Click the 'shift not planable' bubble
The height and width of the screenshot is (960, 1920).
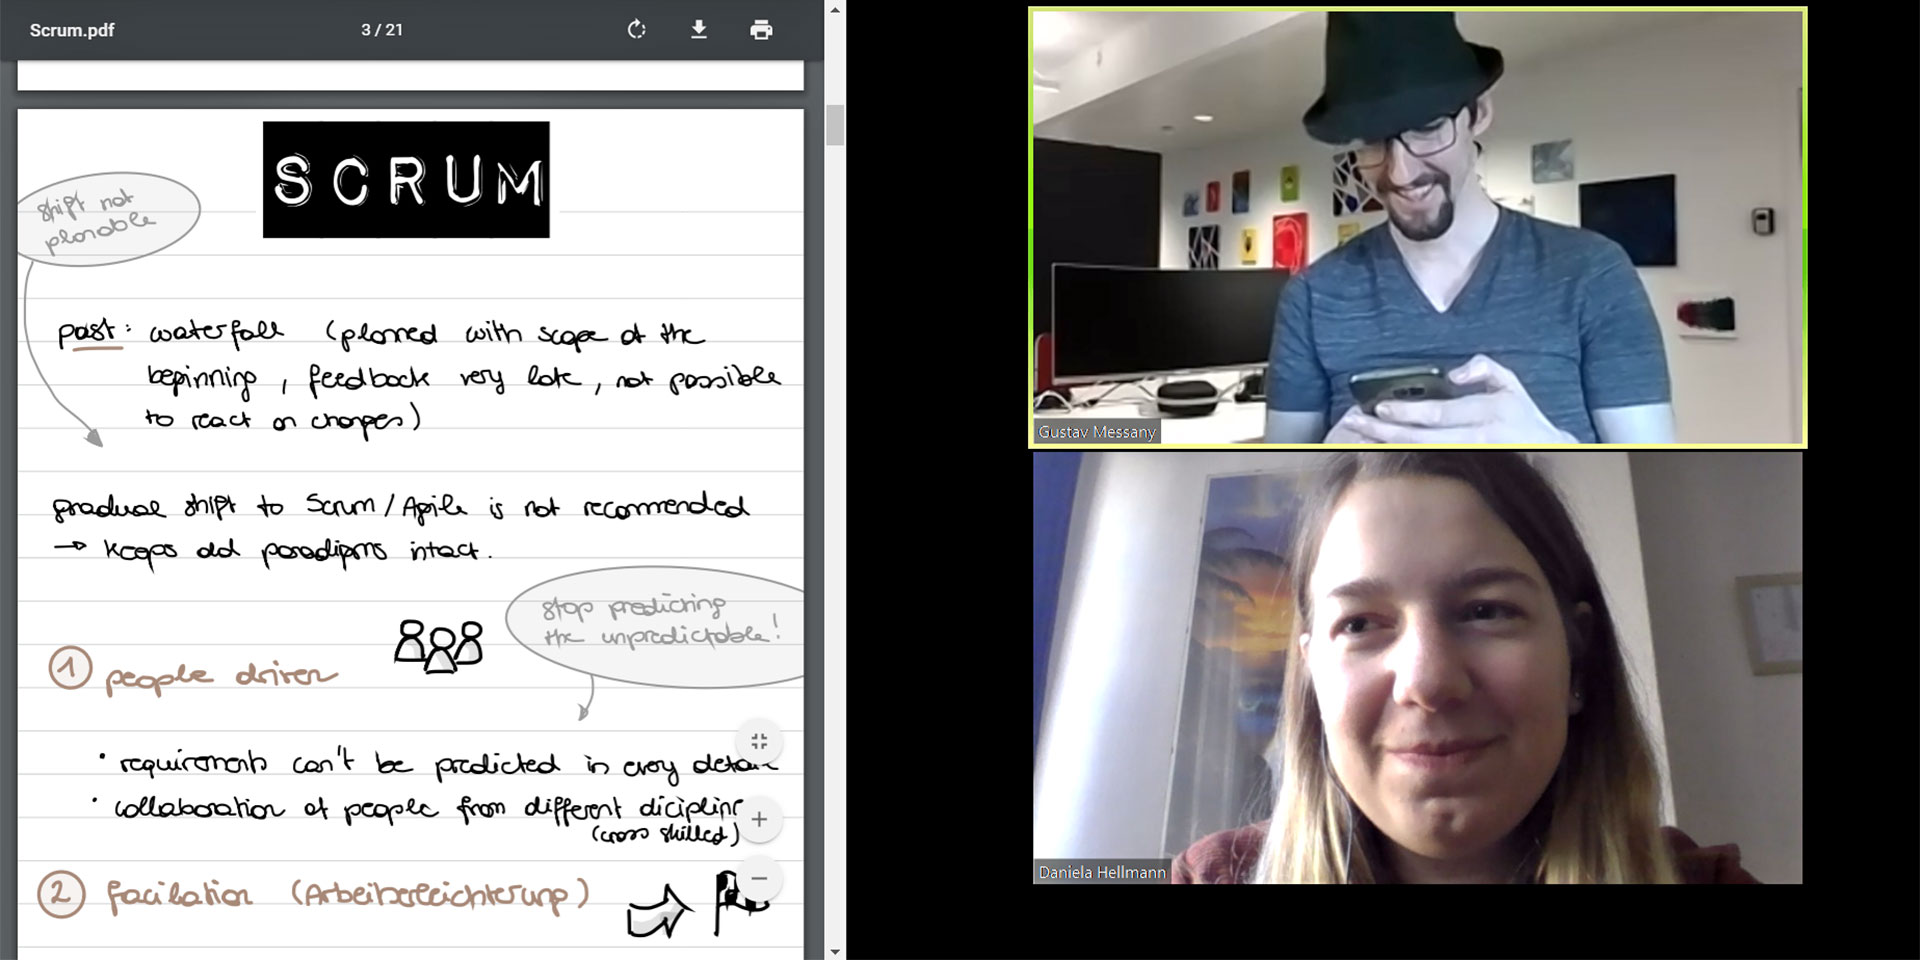[108, 218]
